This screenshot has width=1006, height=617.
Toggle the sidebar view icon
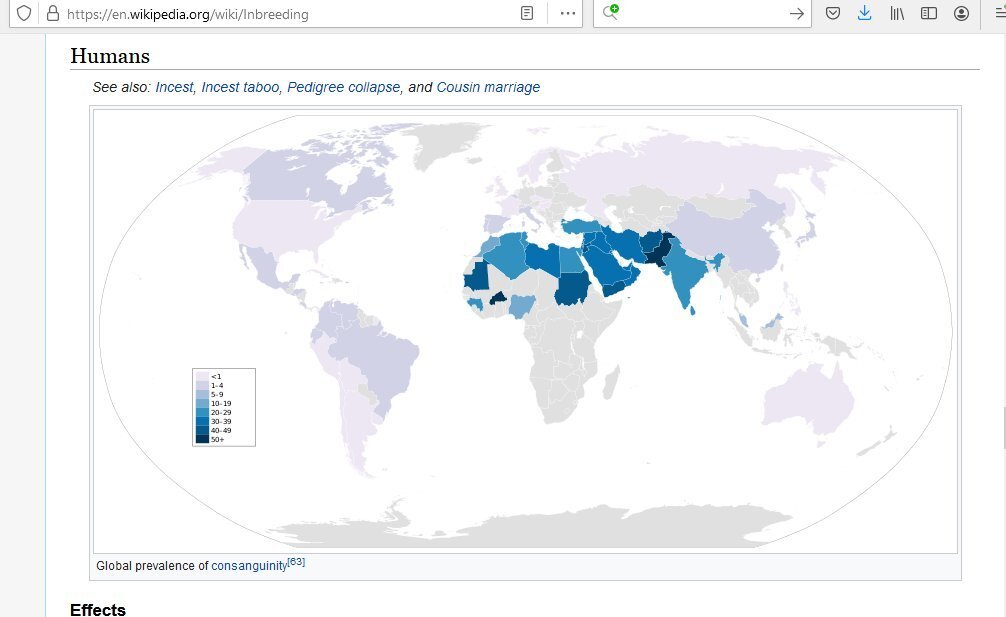coord(928,13)
